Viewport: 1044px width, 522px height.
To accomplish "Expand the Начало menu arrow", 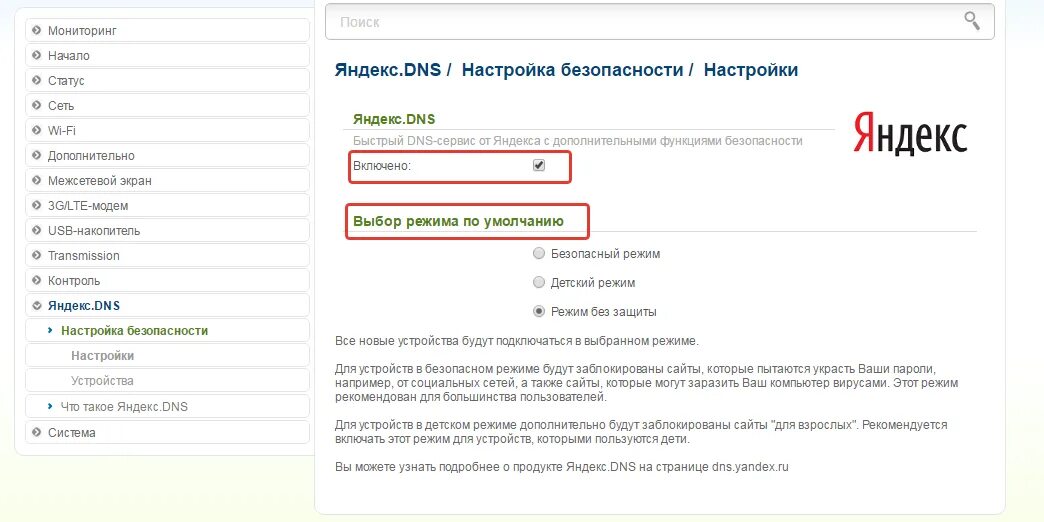I will point(37,55).
